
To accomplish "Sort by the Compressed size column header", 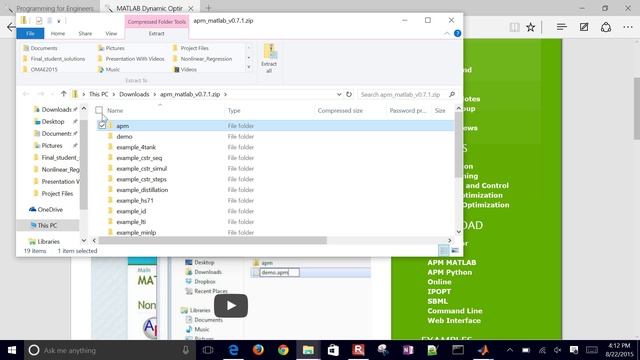I will pyautogui.click(x=340, y=111).
